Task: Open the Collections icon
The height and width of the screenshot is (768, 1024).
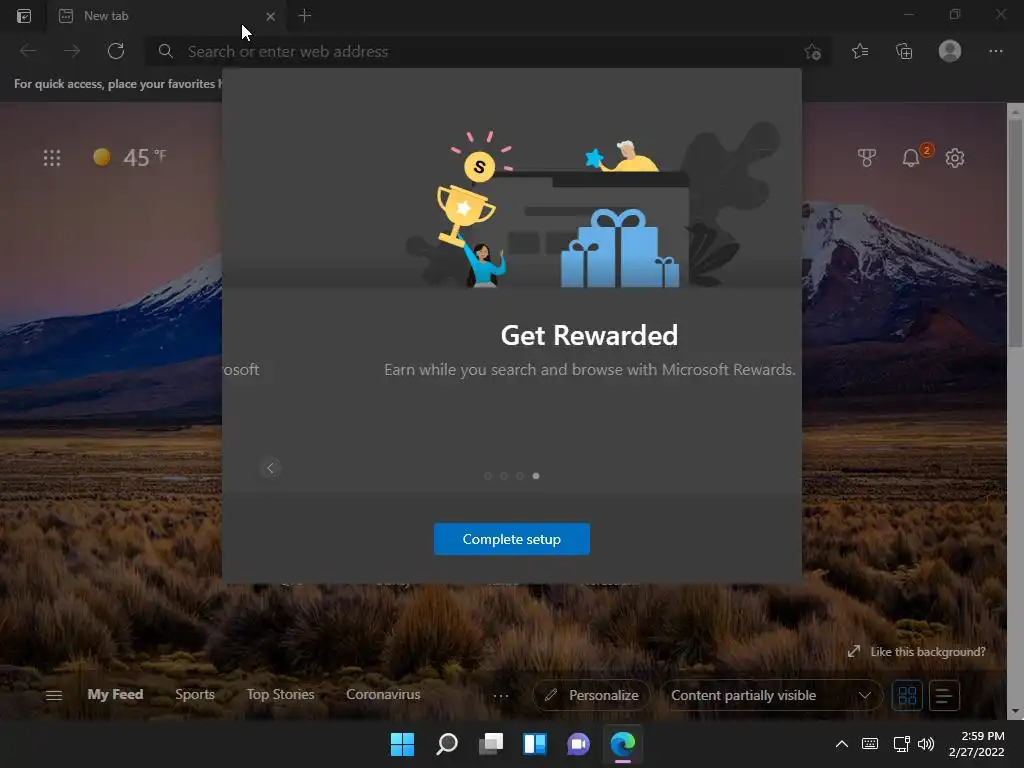Action: pyautogui.click(x=904, y=51)
